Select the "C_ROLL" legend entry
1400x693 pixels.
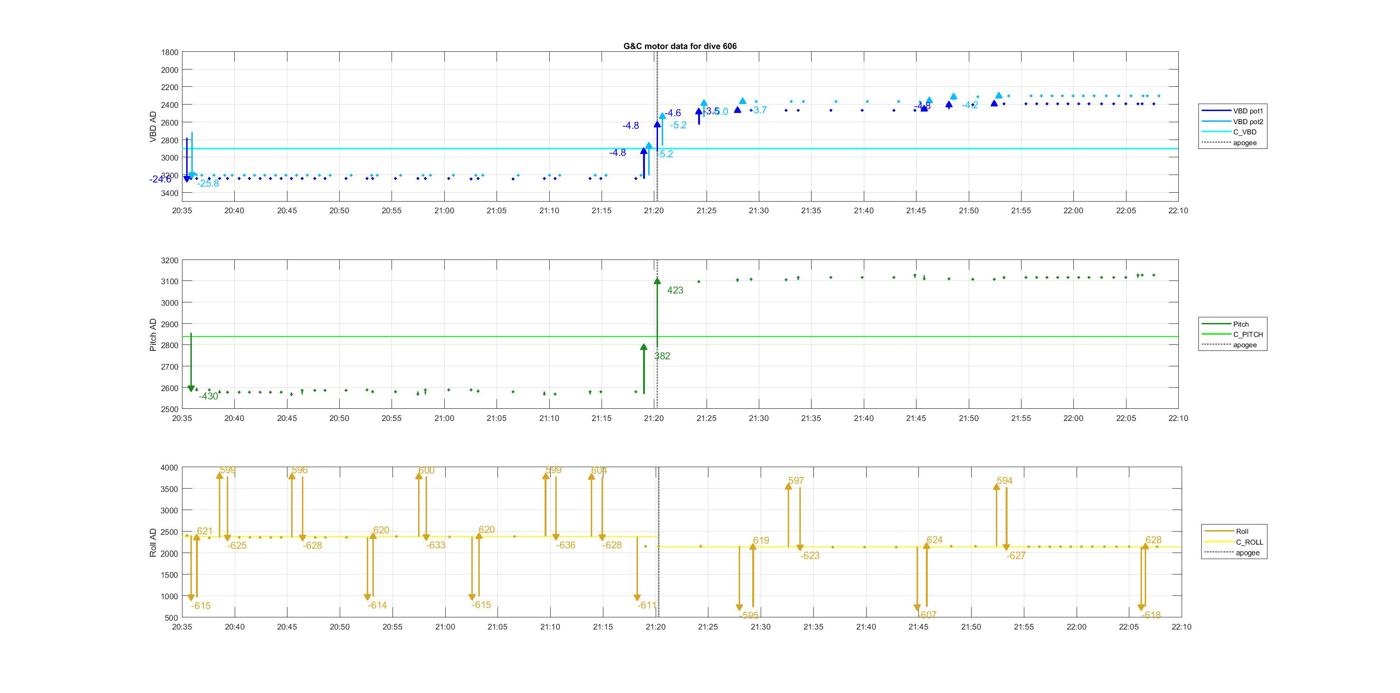click(x=1250, y=542)
